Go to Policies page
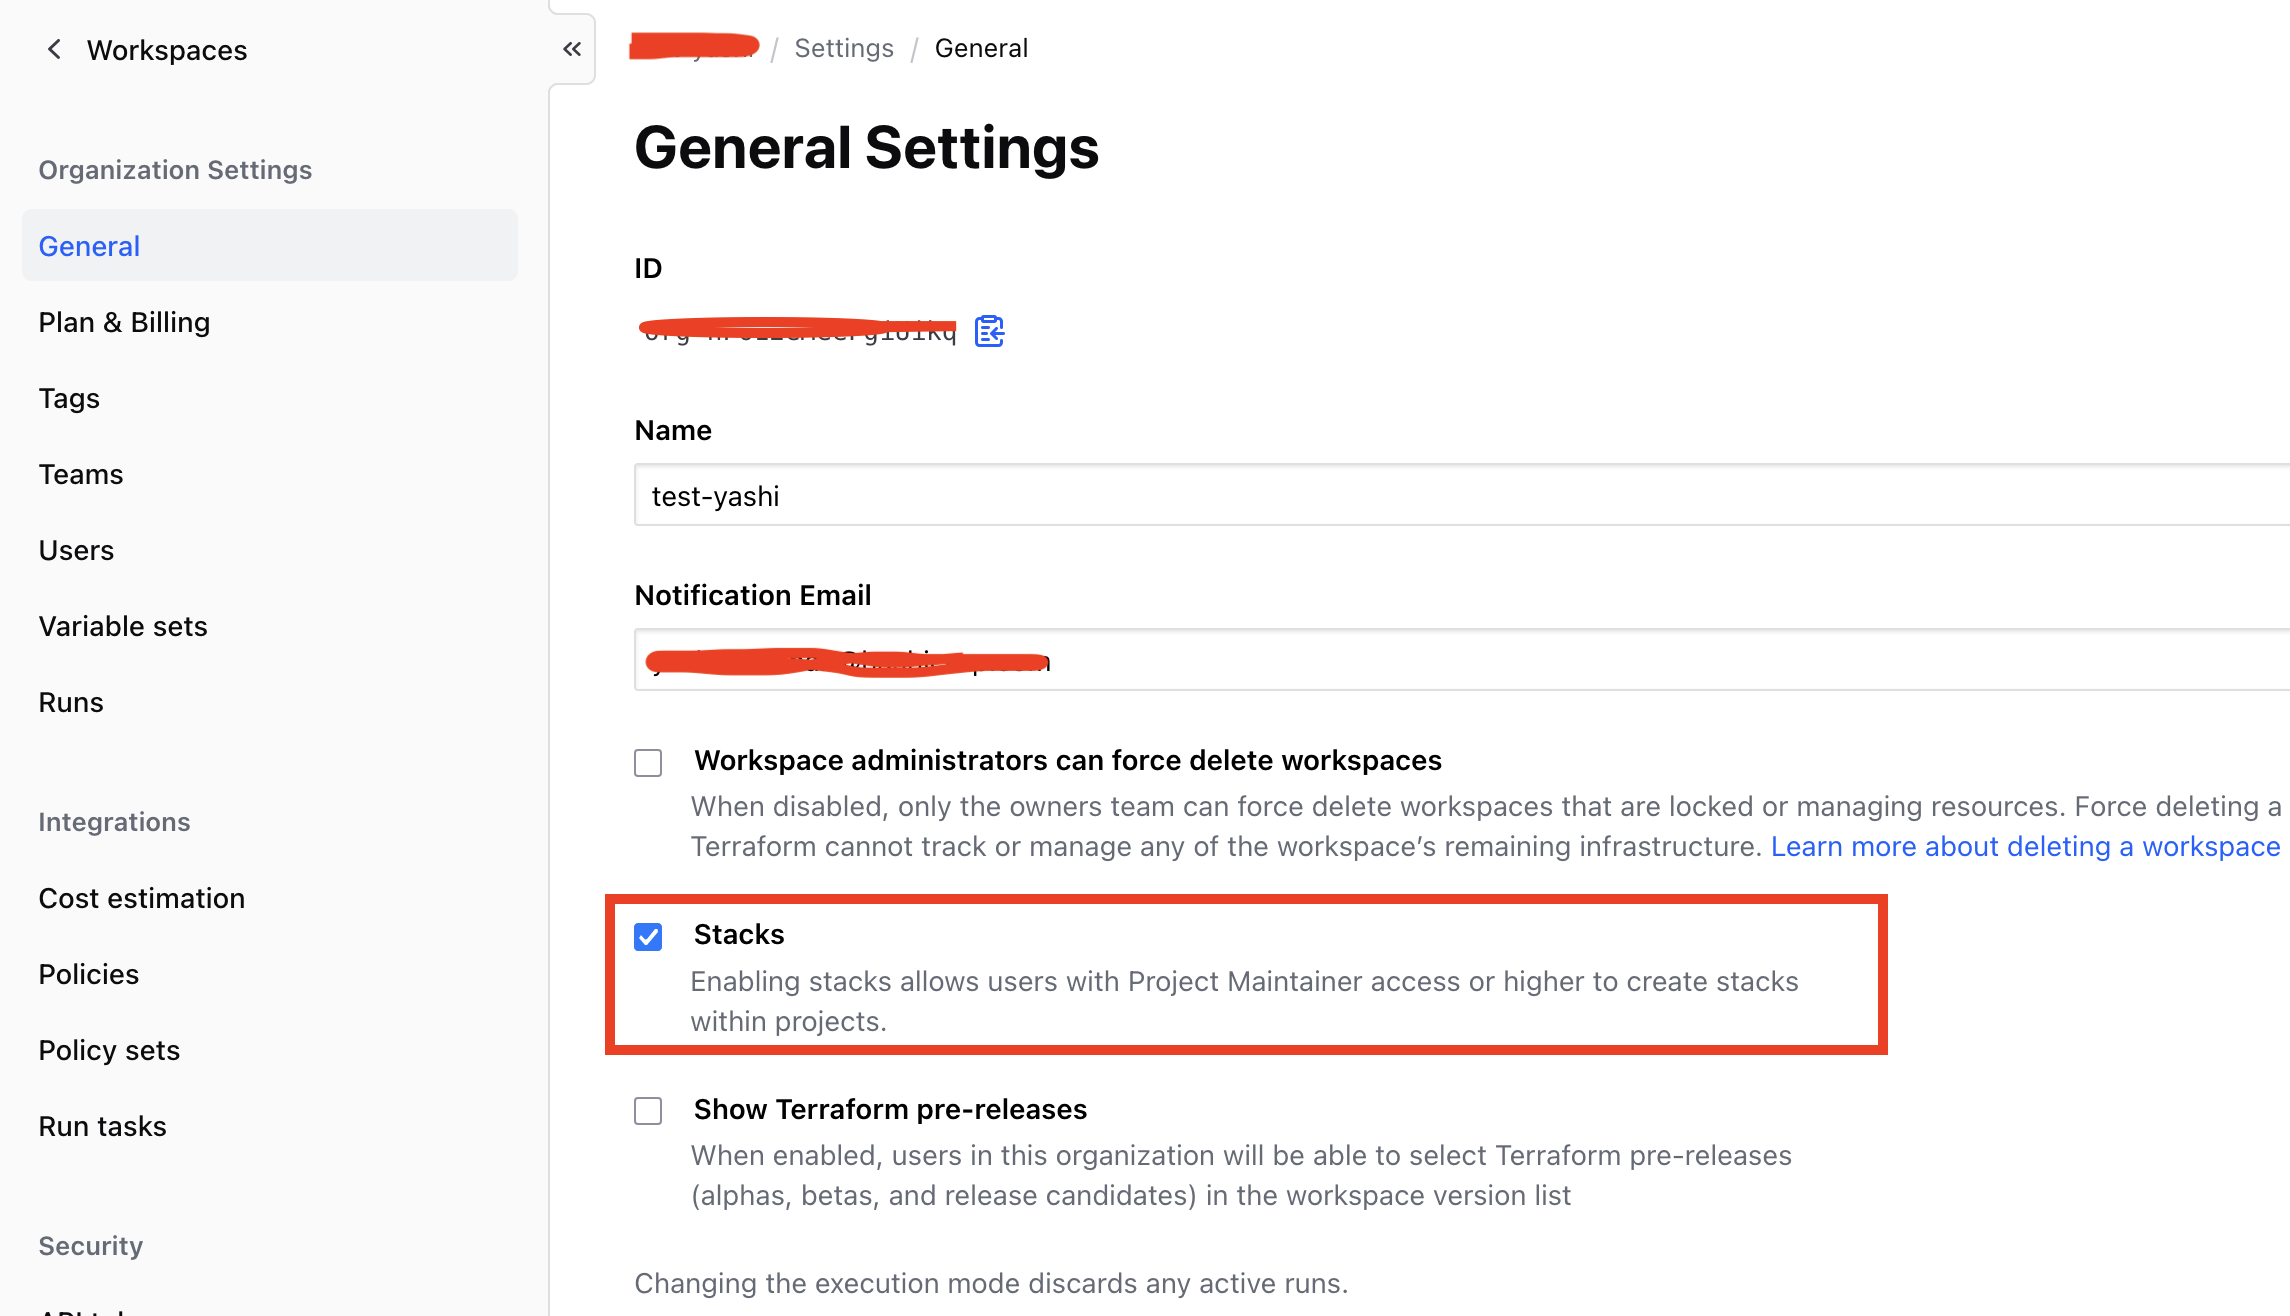 click(x=89, y=974)
